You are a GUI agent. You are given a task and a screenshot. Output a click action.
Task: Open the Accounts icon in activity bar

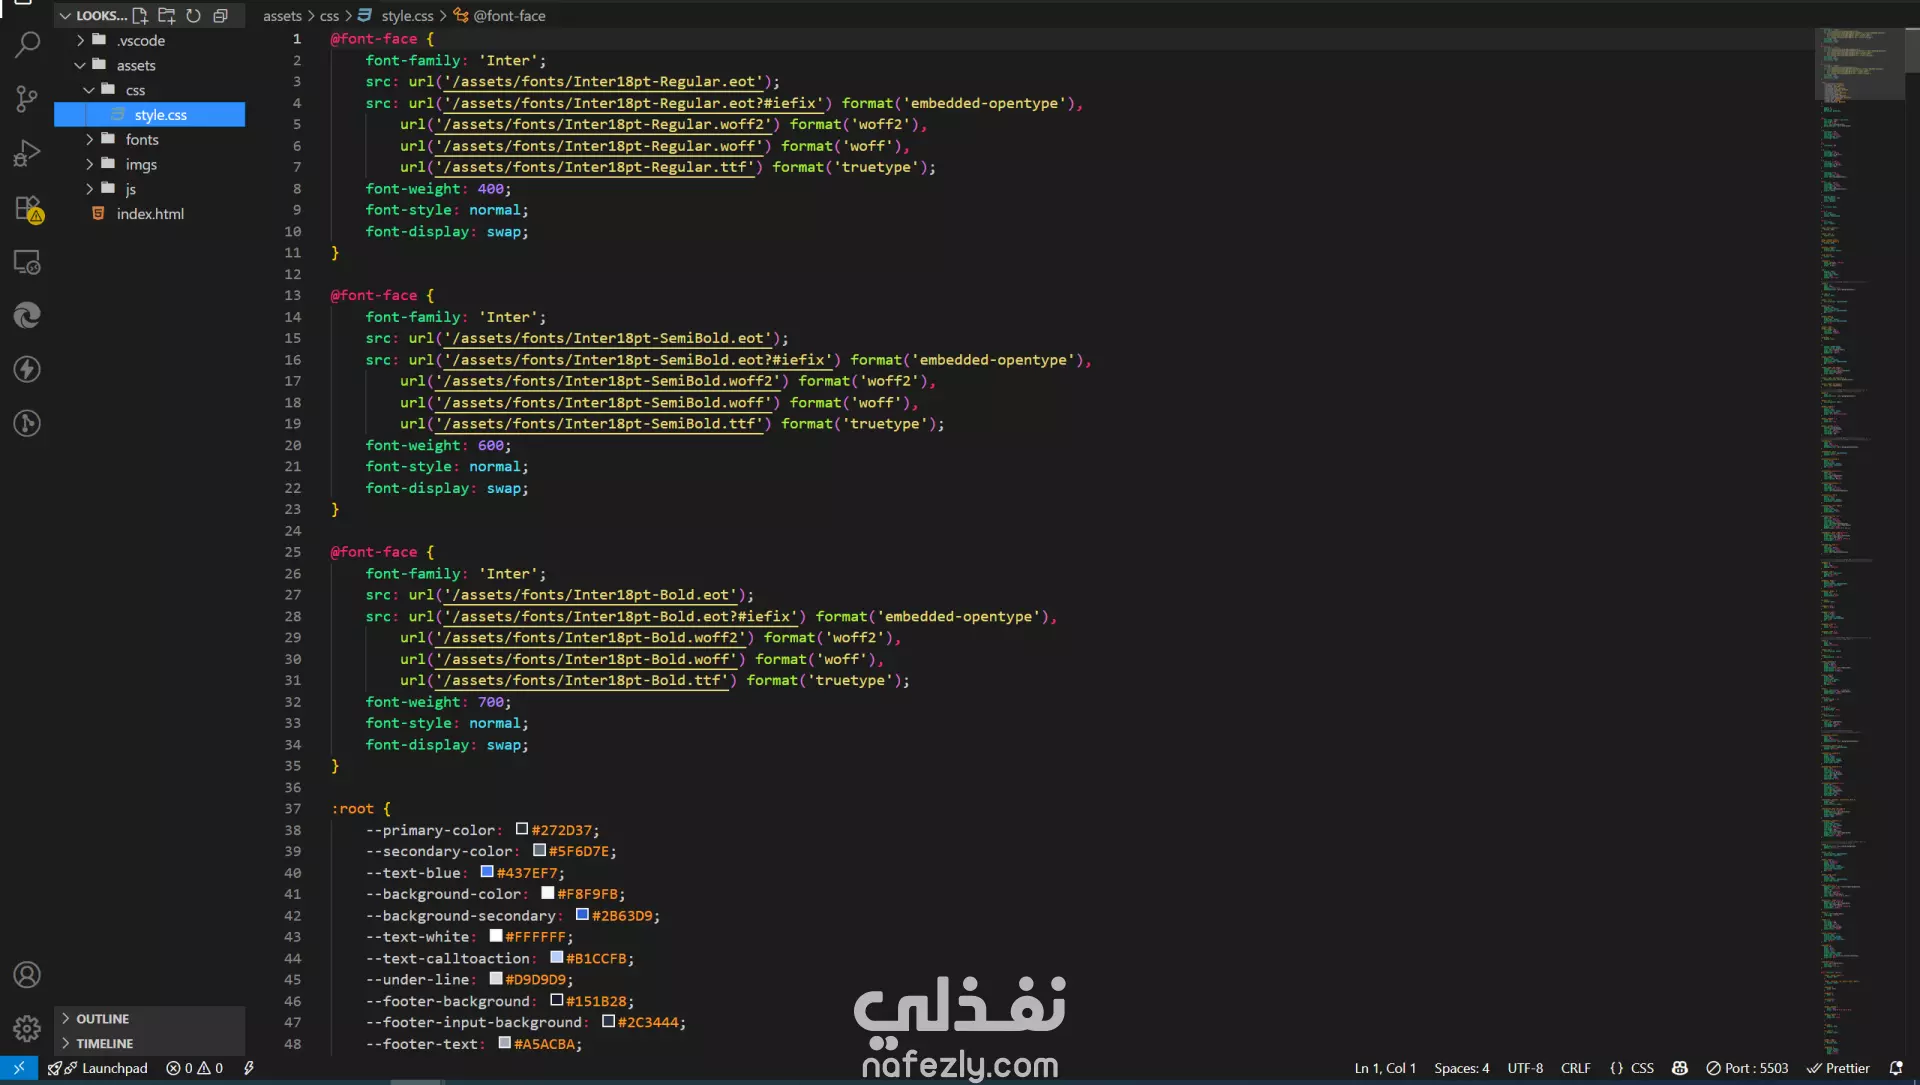click(27, 975)
